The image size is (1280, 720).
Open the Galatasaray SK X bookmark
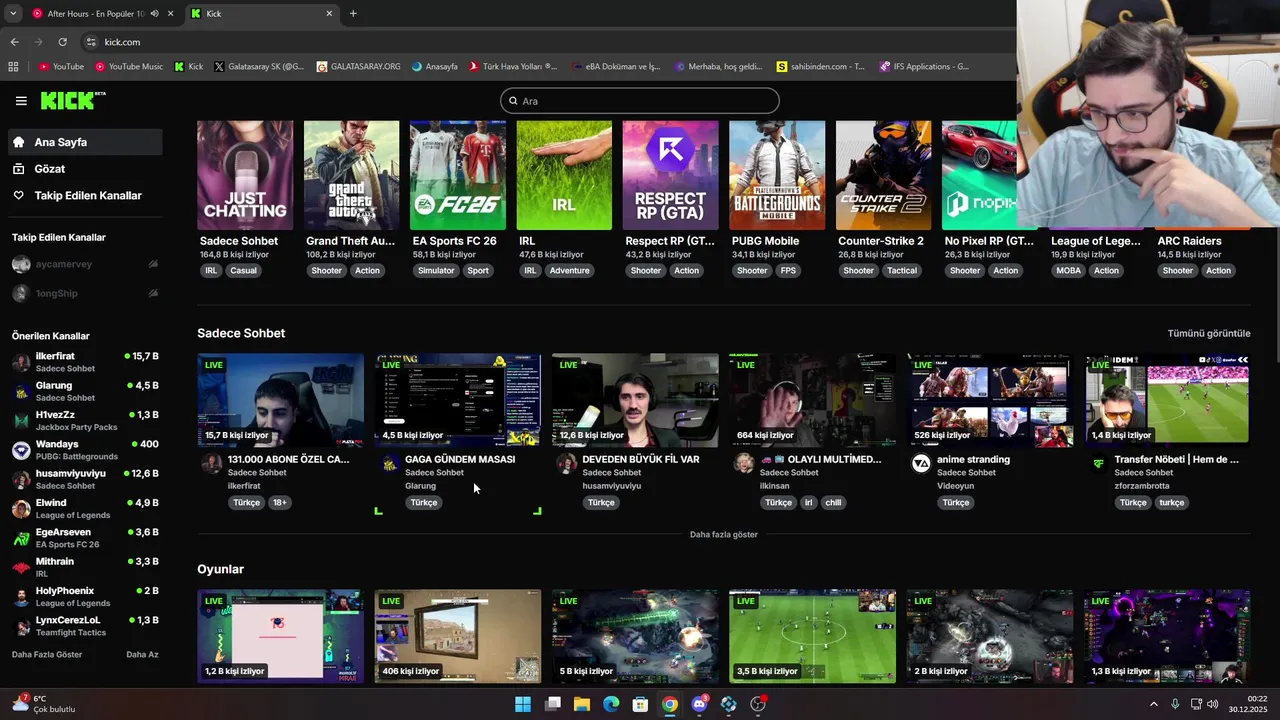point(259,67)
